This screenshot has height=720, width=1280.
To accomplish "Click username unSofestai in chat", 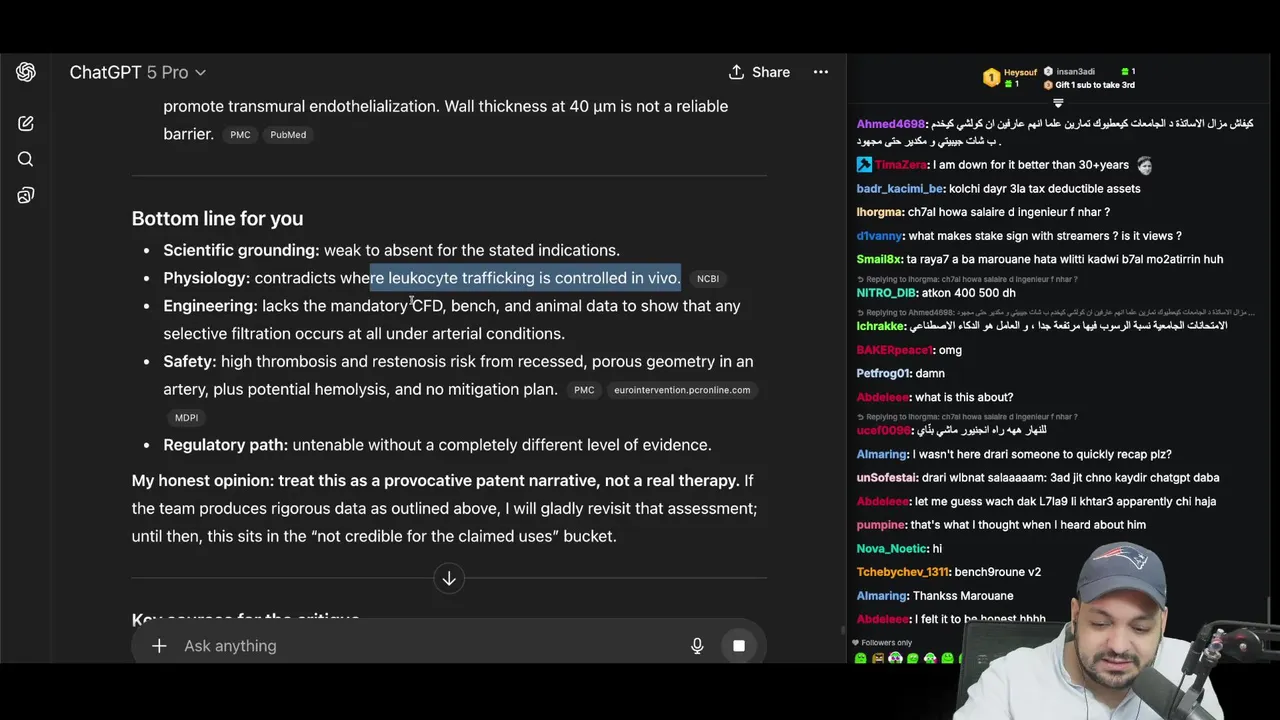I will pyautogui.click(x=887, y=477).
